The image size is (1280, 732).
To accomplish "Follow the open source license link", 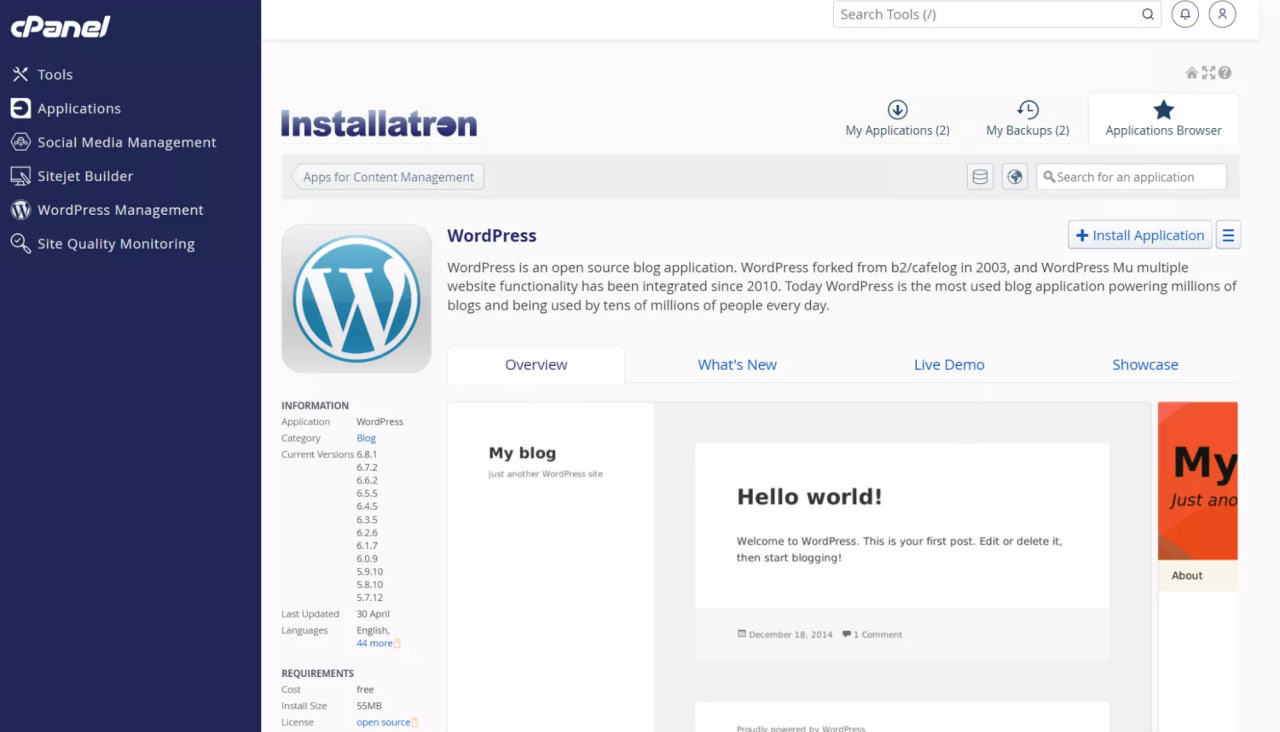I will coord(382,721).
